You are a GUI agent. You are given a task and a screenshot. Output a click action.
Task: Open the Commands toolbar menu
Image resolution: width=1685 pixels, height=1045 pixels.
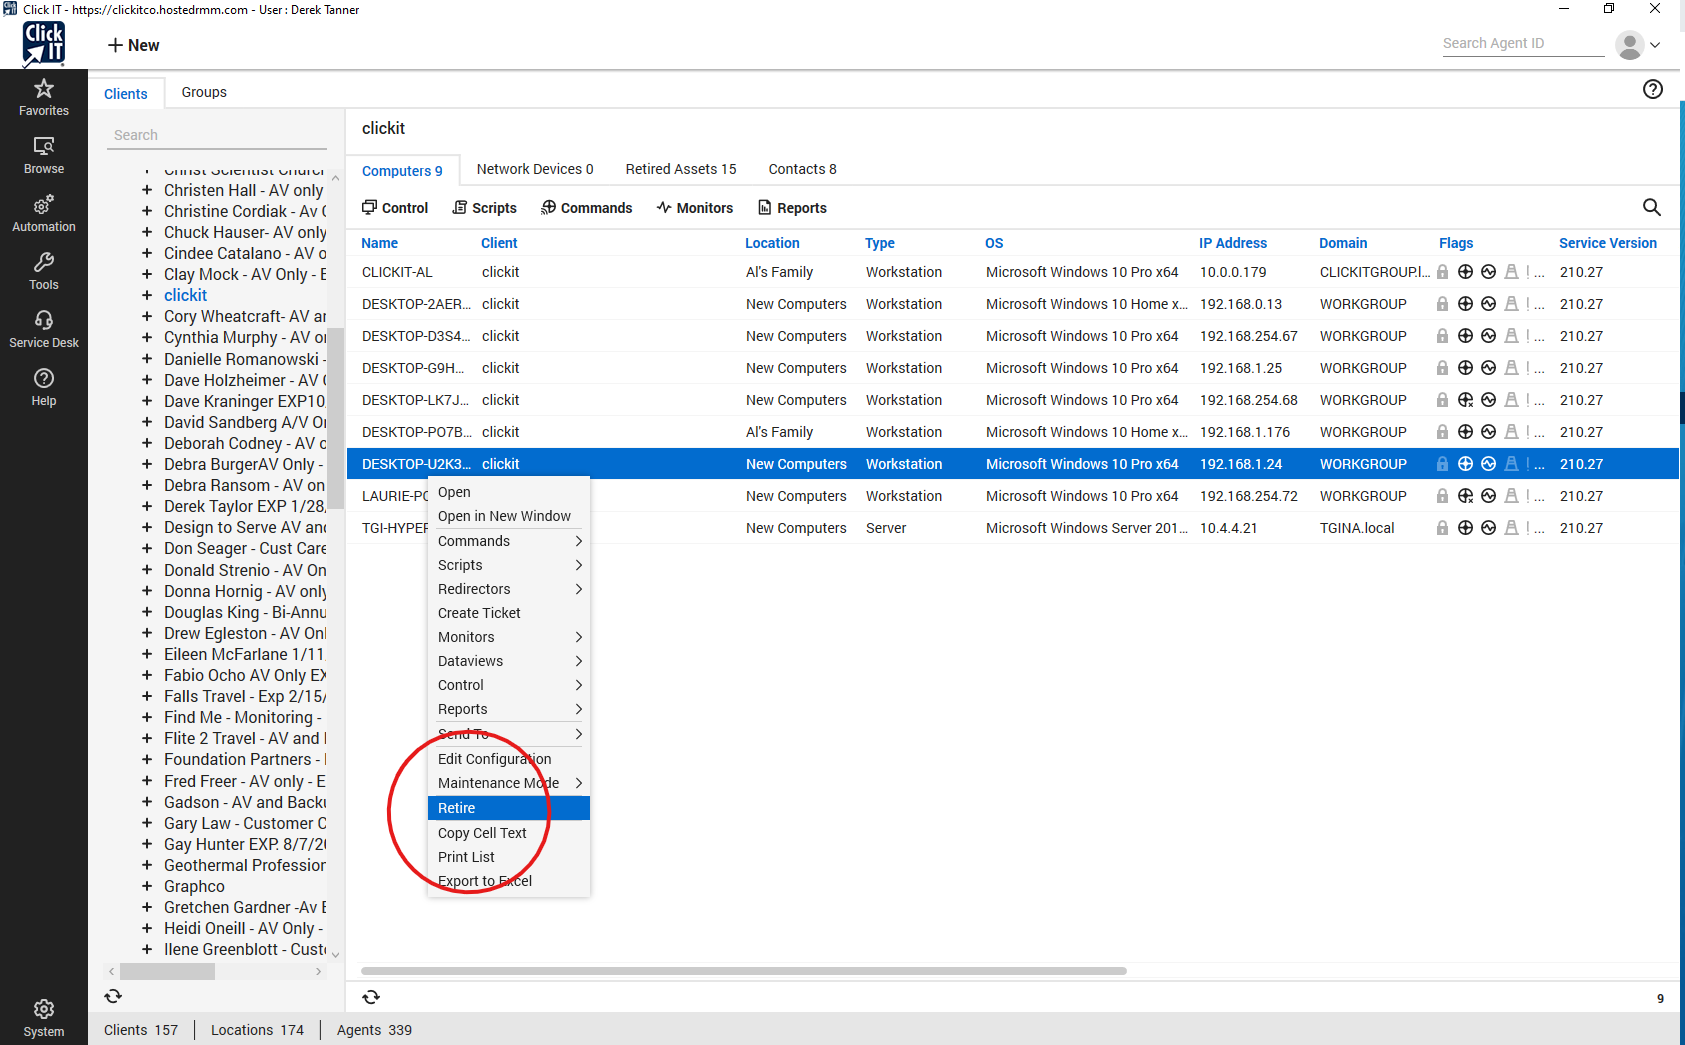pos(587,208)
